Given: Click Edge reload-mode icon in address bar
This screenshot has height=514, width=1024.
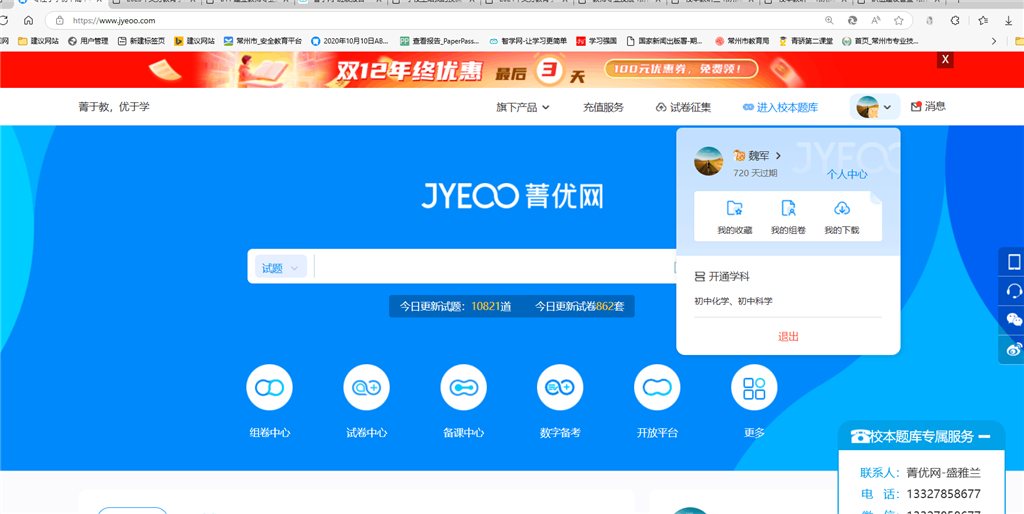Looking at the screenshot, I should pyautogui.click(x=852, y=20).
